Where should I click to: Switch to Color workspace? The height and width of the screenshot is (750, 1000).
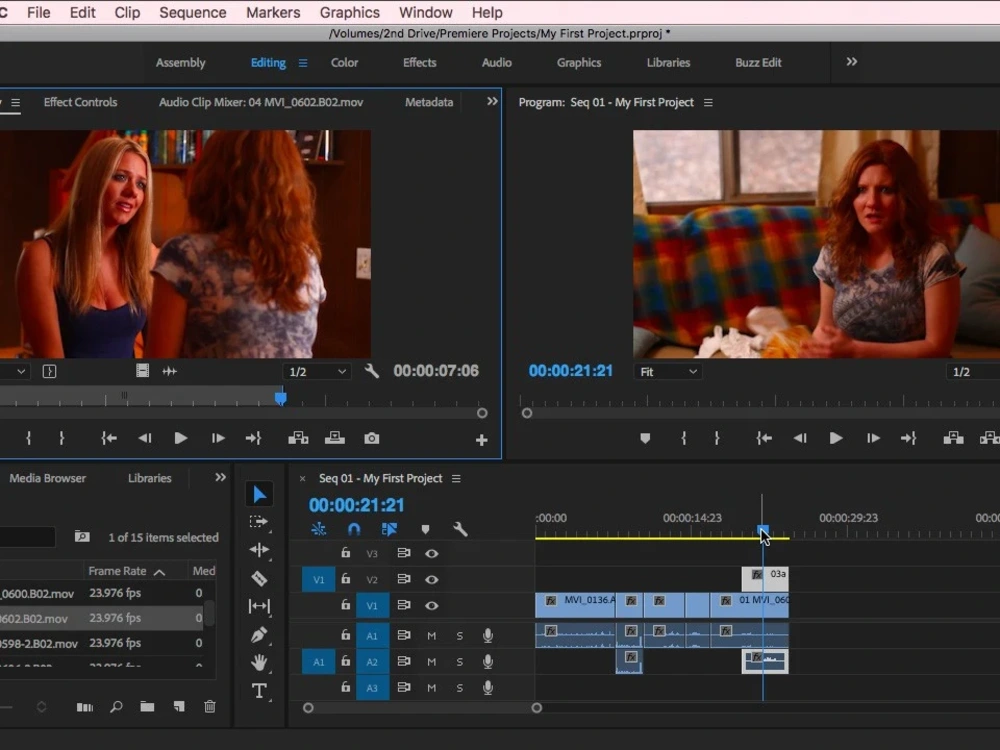[344, 62]
